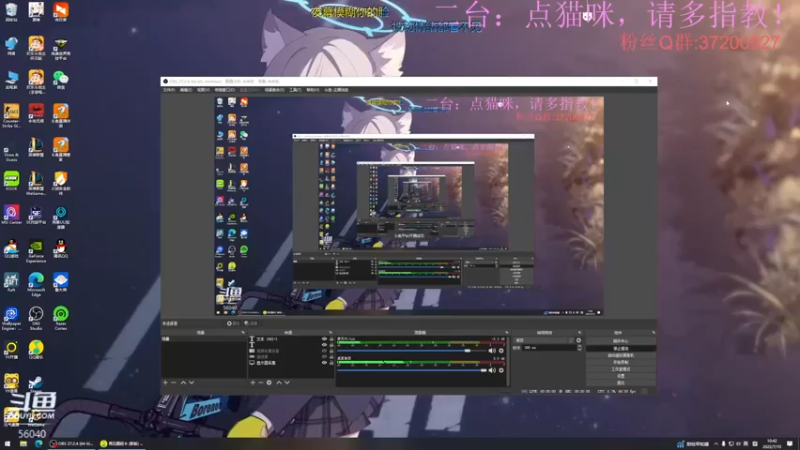The height and width of the screenshot is (450, 800).
Task: Lock the 显示器采集 source
Action: point(332,363)
